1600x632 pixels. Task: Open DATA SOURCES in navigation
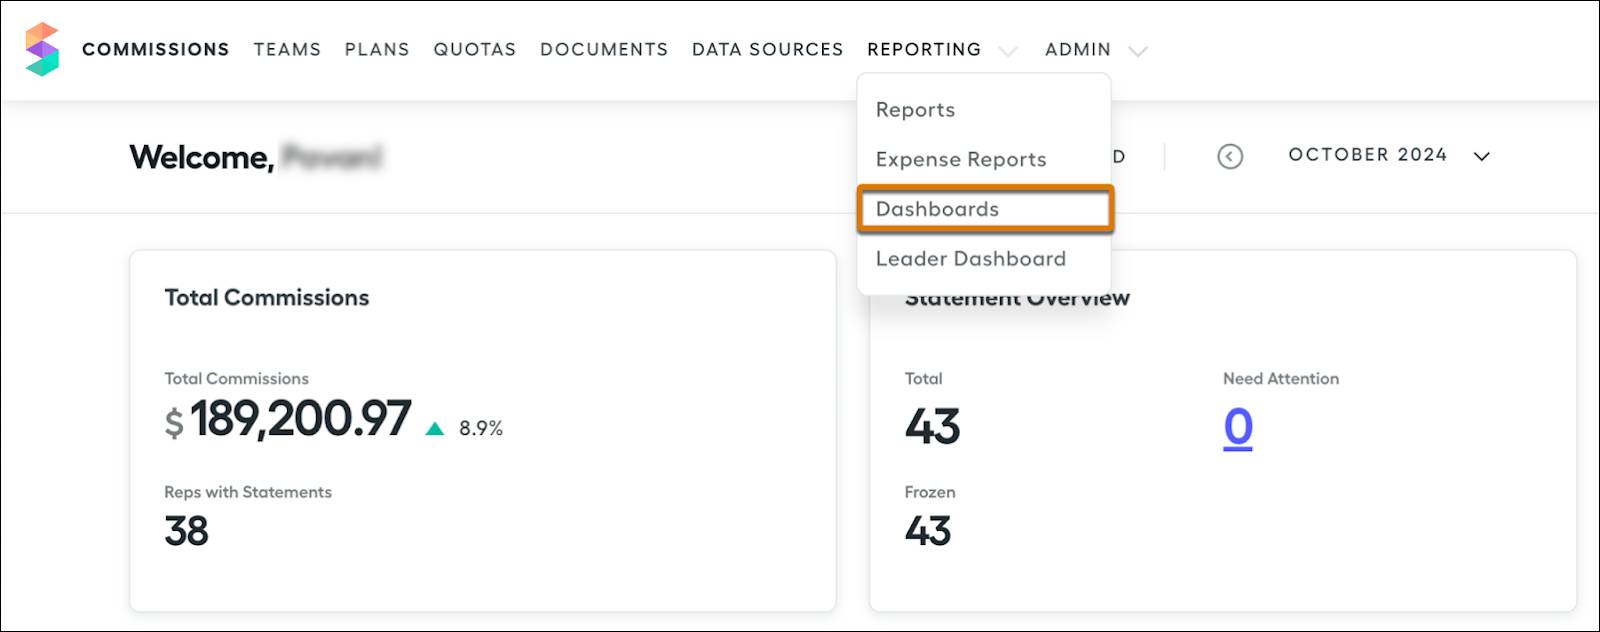coord(768,49)
